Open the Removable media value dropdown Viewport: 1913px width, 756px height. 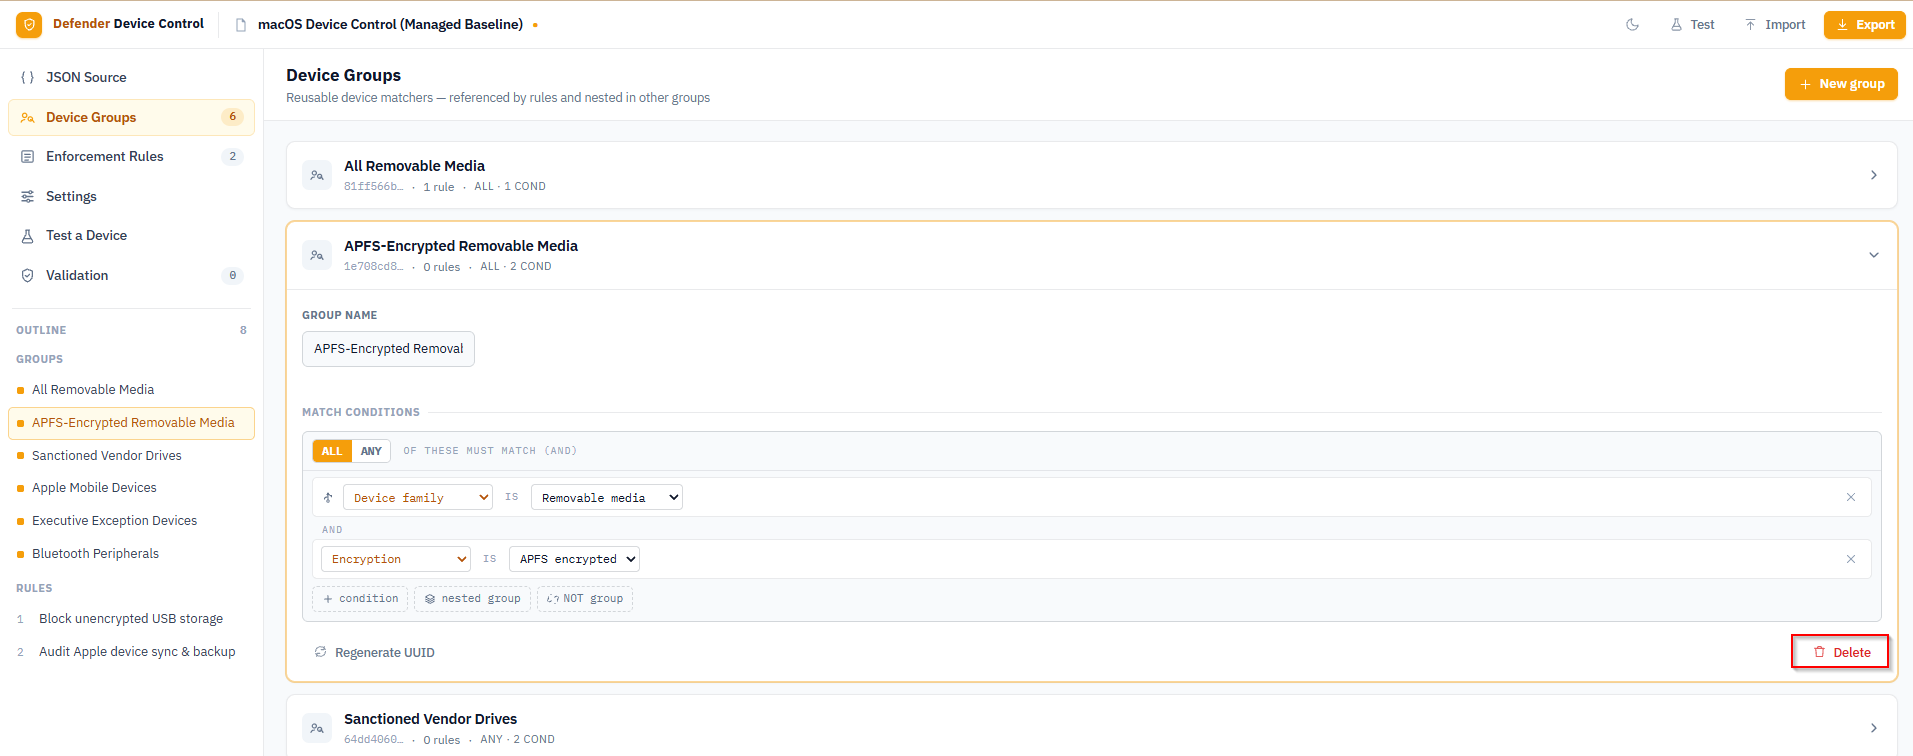[607, 497]
